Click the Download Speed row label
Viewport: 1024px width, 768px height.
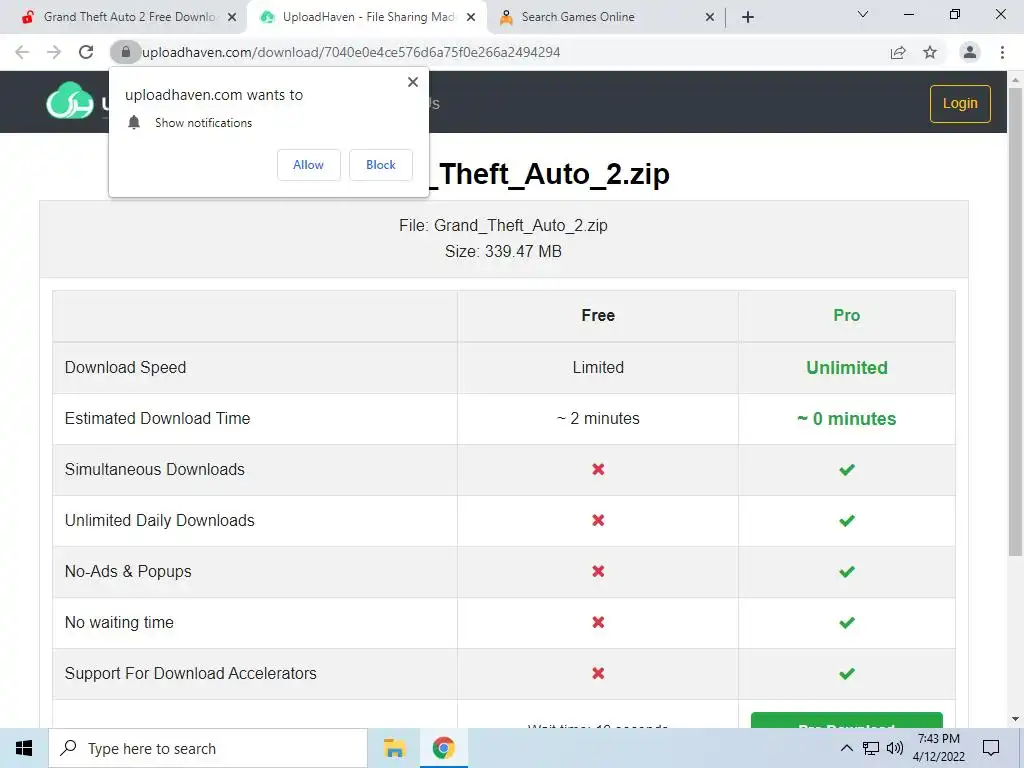125,368
